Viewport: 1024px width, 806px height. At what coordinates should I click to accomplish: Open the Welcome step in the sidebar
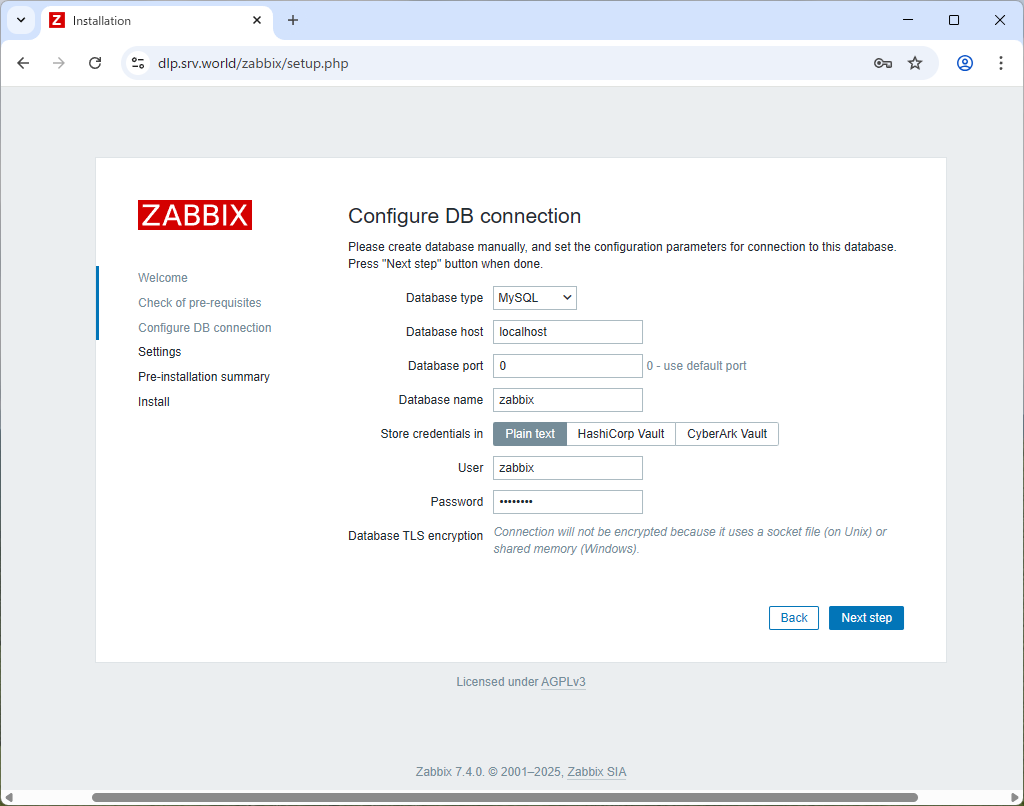pyautogui.click(x=163, y=277)
